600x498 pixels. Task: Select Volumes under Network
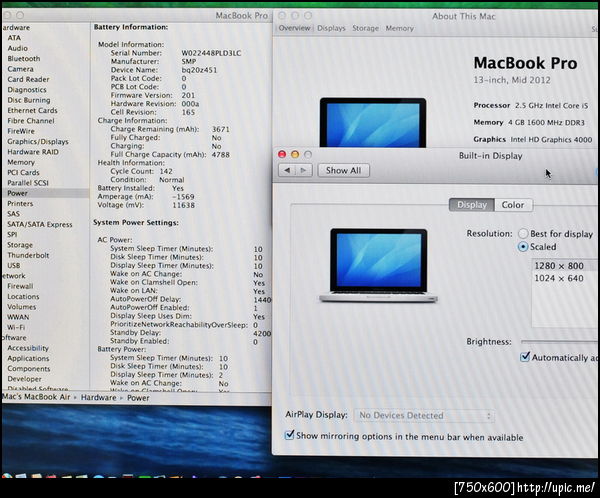click(22, 307)
